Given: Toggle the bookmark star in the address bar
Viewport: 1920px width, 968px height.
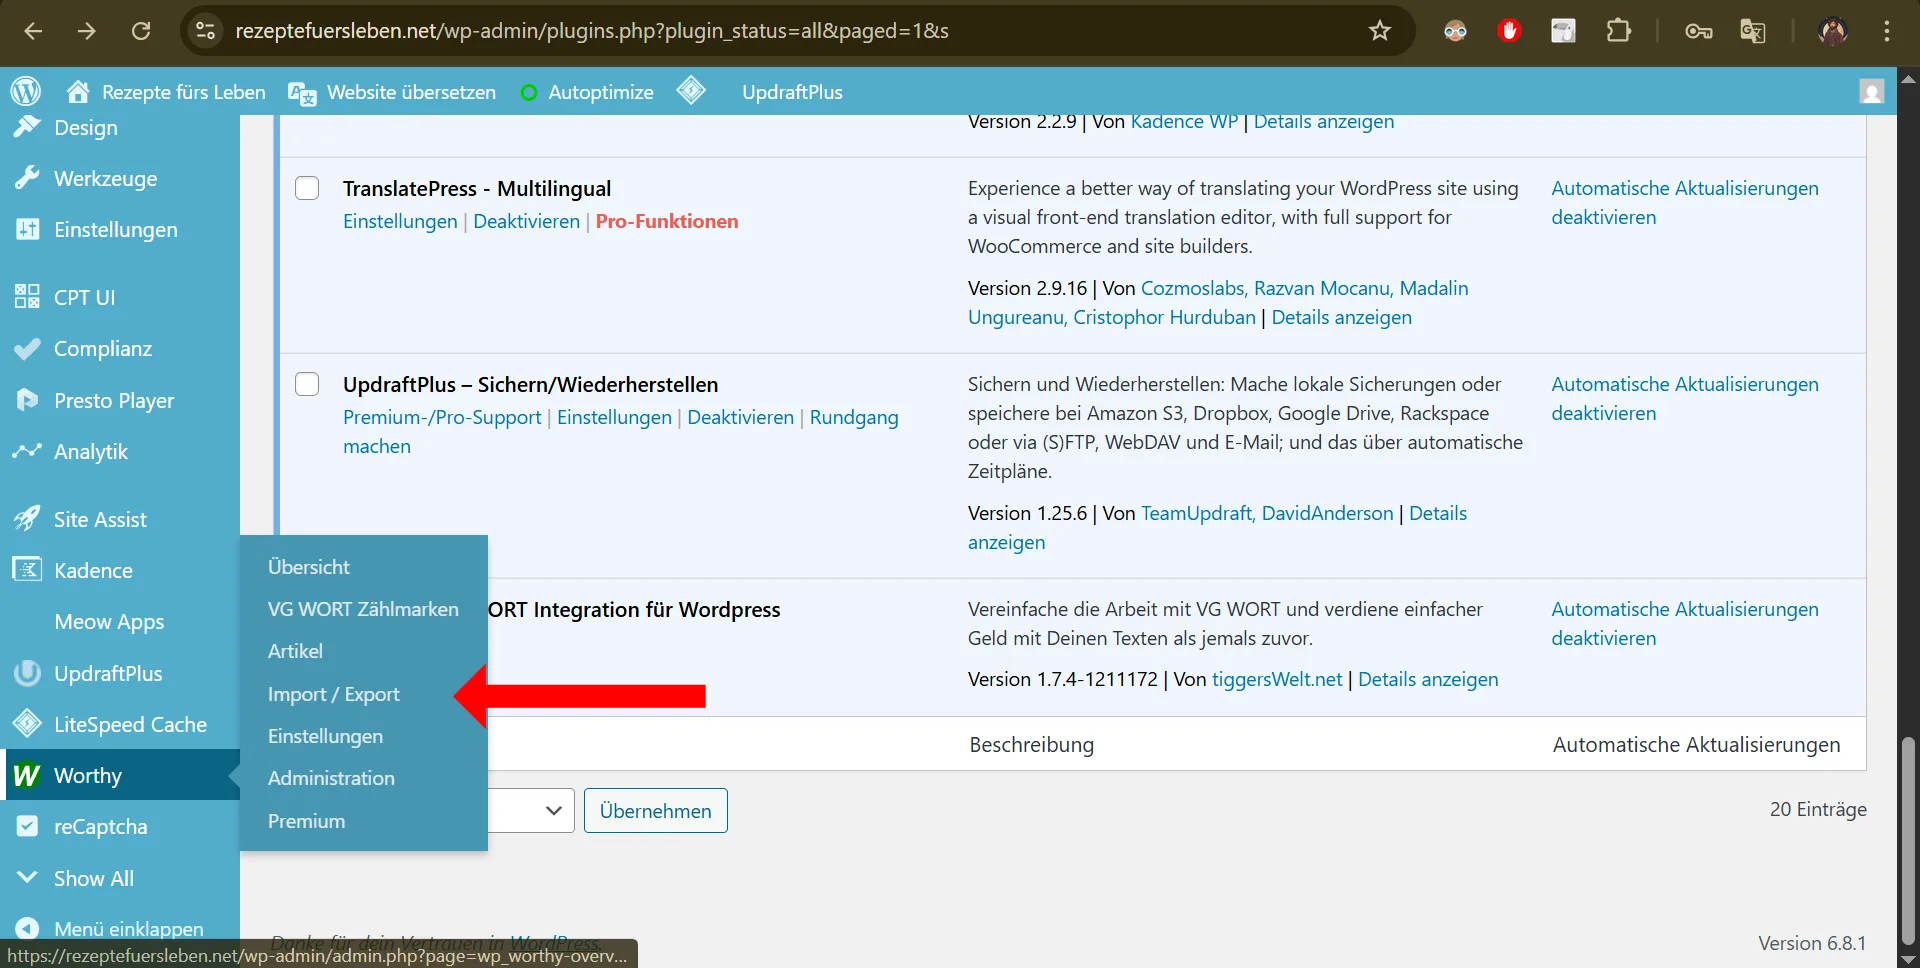Looking at the screenshot, I should (x=1379, y=31).
